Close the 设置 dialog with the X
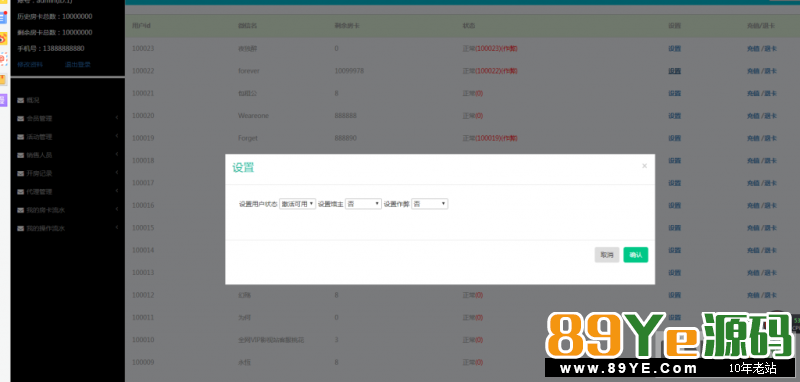Screen dimensions: 800x382 [644, 166]
